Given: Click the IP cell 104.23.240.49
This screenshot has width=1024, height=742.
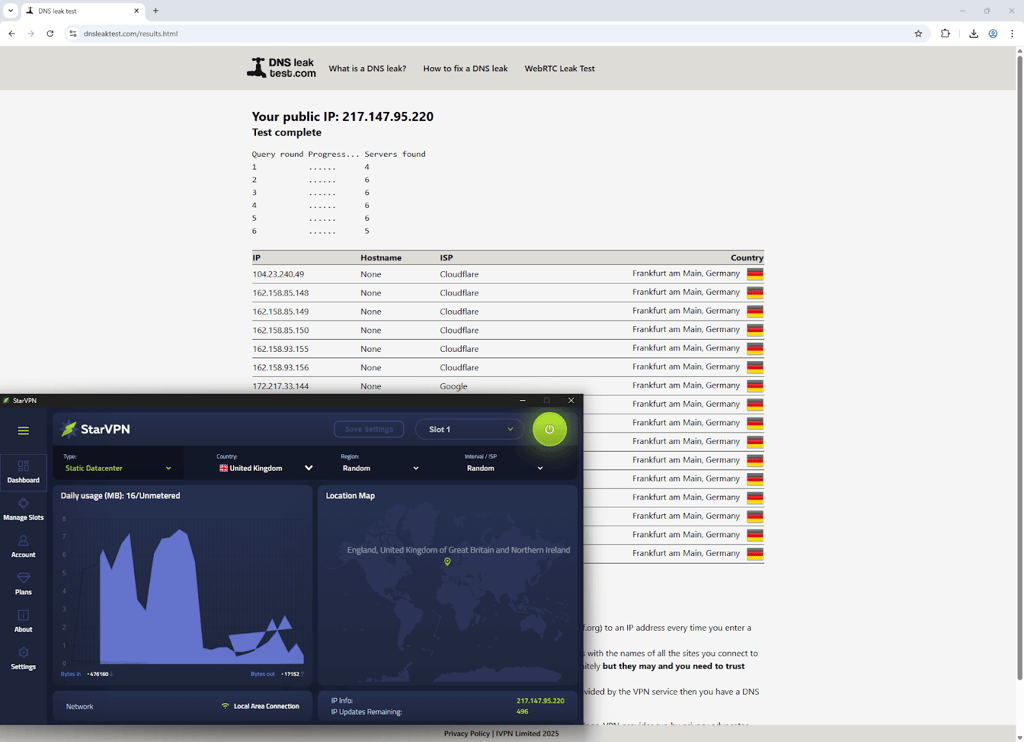Looking at the screenshot, I should click(278, 274).
